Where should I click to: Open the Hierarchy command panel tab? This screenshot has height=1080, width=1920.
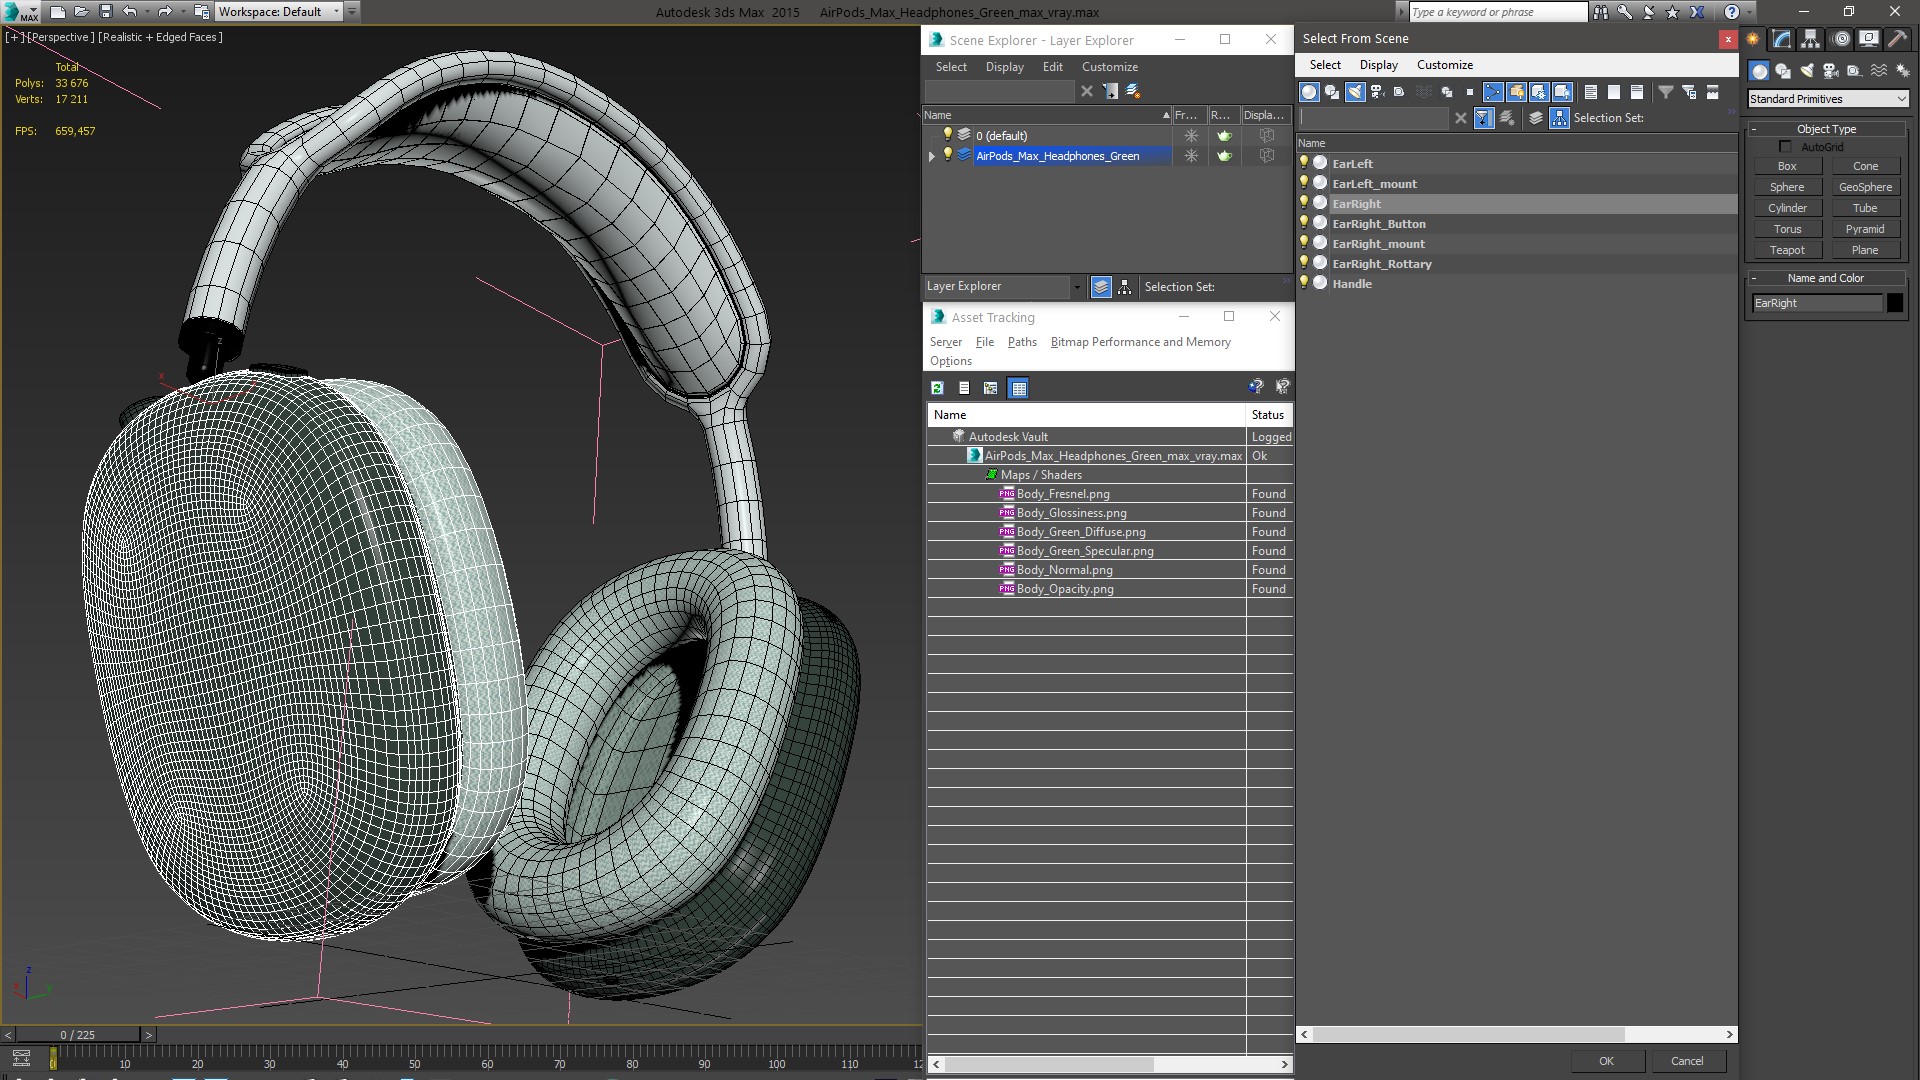tap(1811, 39)
